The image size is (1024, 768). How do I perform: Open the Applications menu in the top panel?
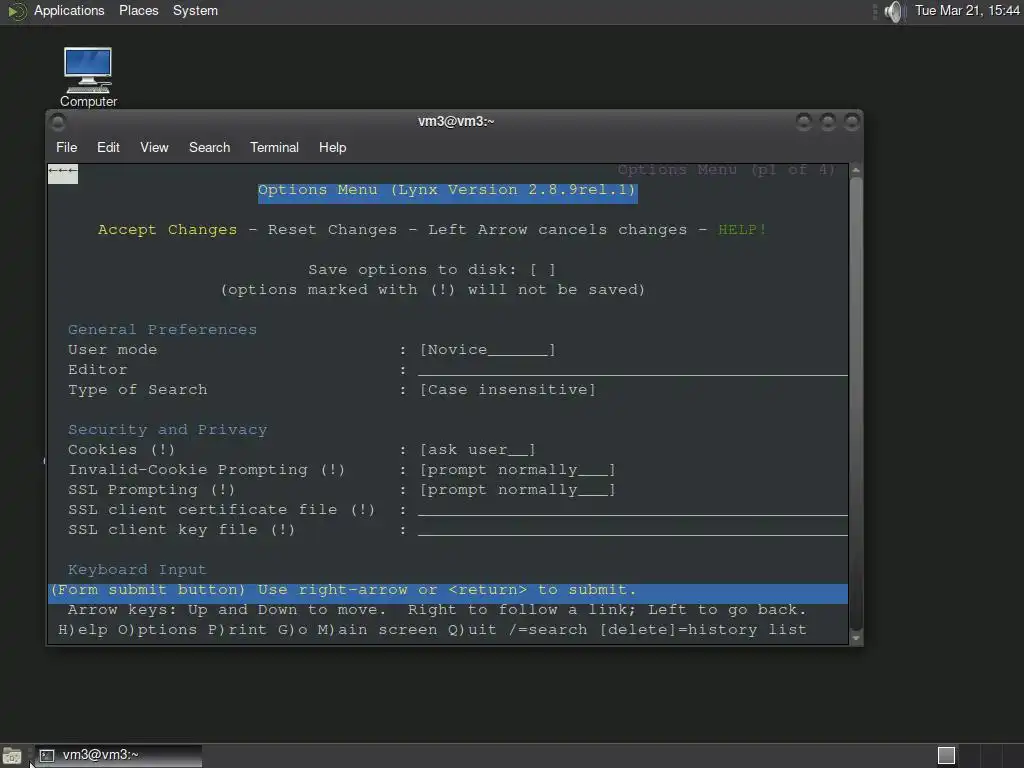click(69, 11)
